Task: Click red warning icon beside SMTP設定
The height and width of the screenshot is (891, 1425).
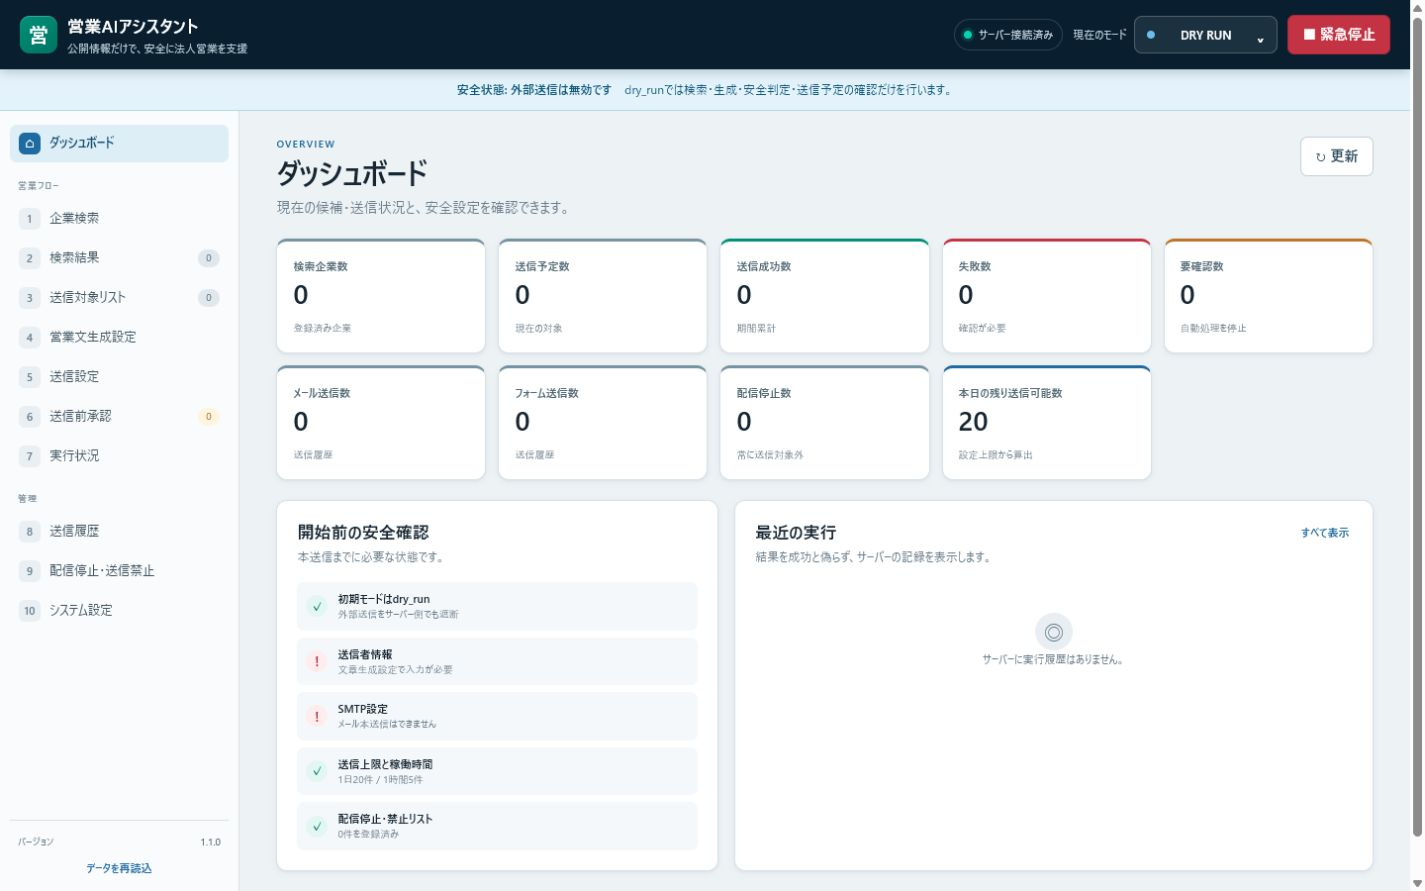Action: (x=317, y=716)
